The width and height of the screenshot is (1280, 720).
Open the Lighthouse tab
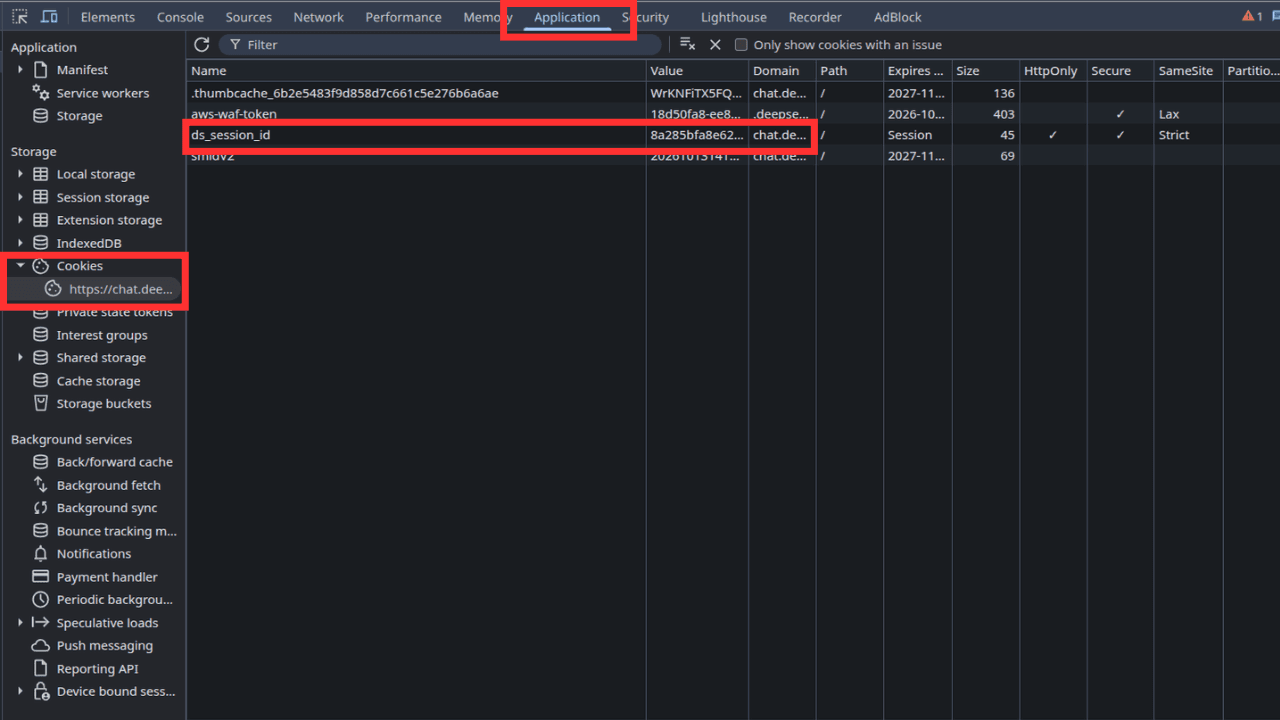[734, 17]
